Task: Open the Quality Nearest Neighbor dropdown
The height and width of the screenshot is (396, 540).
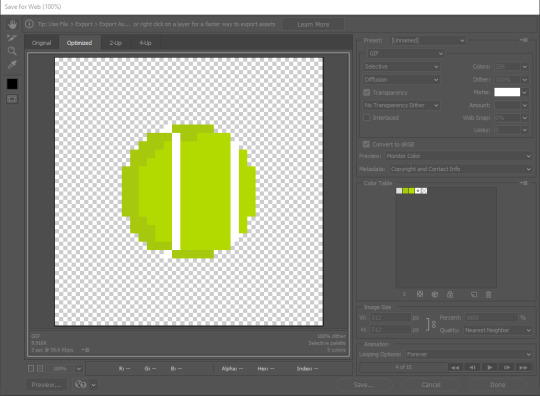Action: tap(498, 330)
